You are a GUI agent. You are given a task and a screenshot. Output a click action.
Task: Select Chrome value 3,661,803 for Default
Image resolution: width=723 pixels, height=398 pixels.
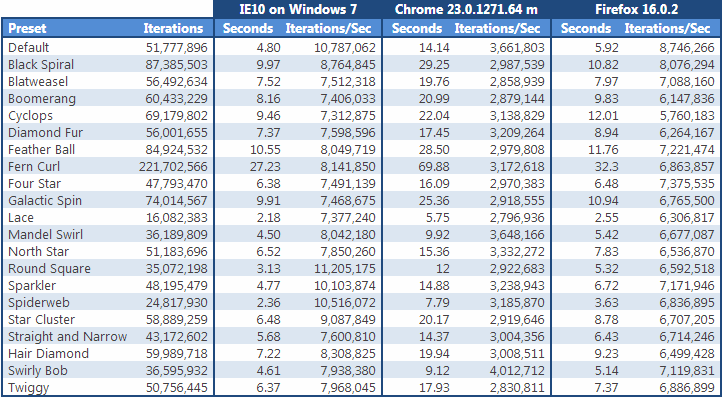(x=517, y=48)
